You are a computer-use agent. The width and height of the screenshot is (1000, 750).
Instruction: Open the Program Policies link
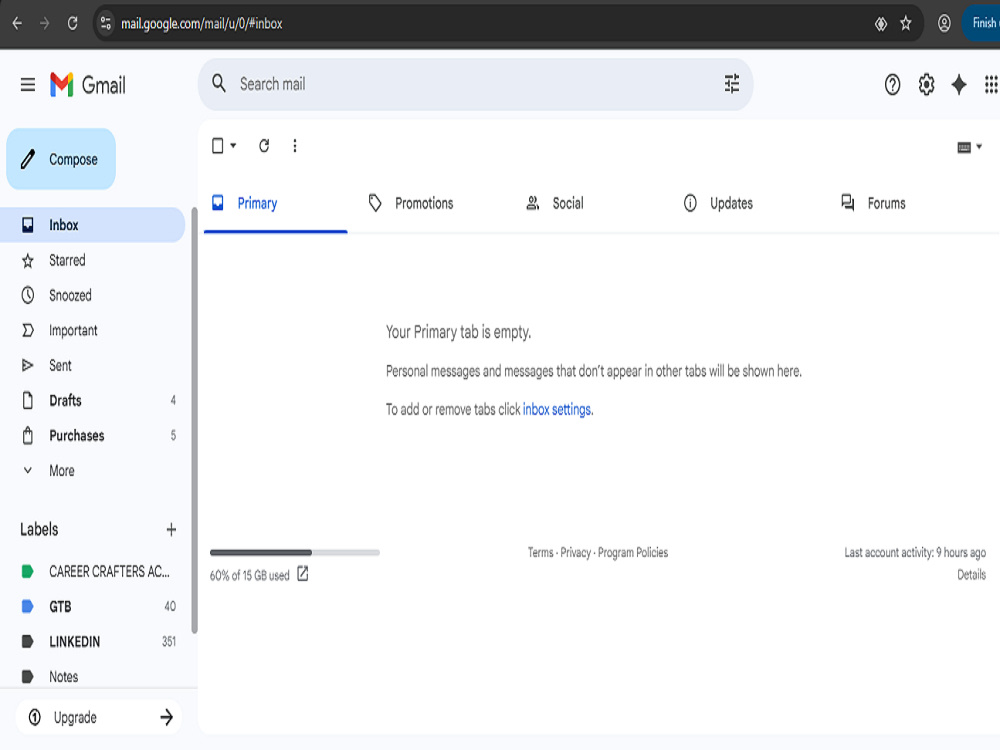pos(633,552)
